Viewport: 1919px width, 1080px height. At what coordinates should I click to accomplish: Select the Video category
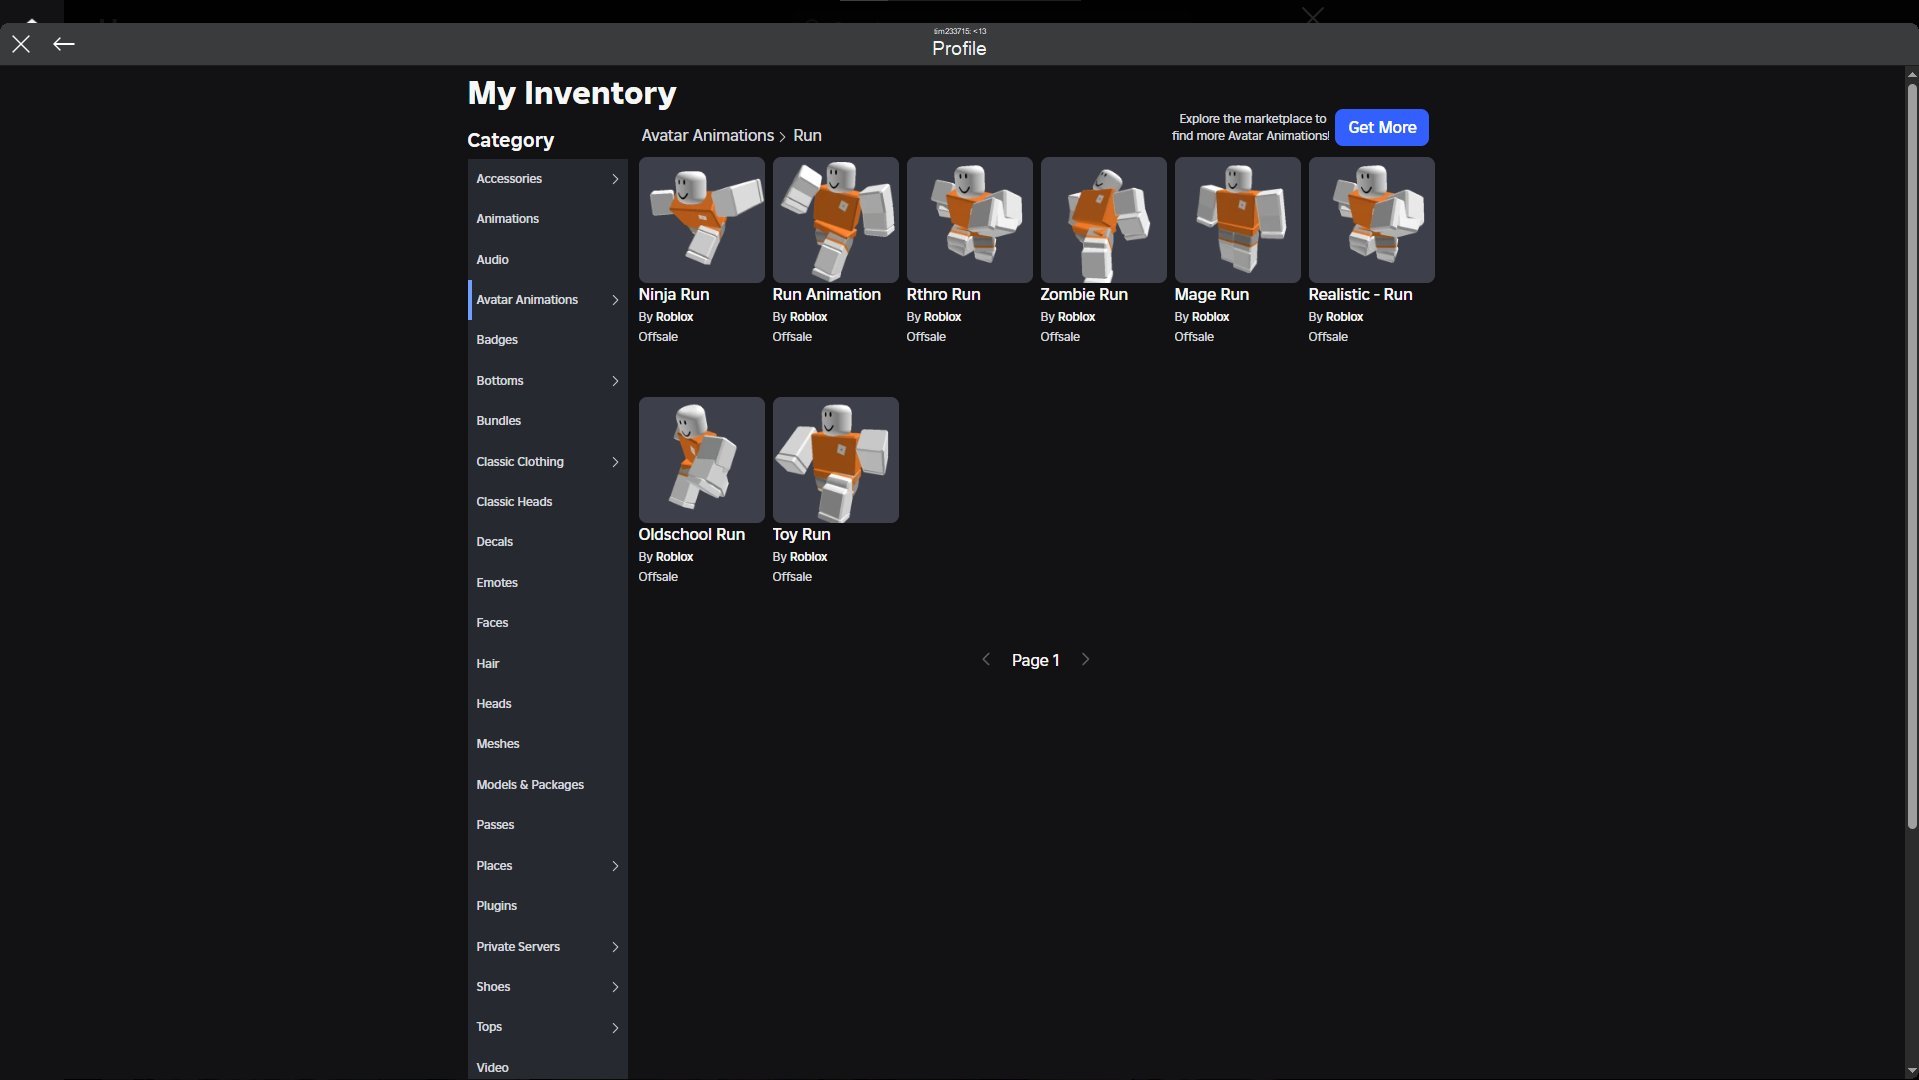coord(547,1067)
